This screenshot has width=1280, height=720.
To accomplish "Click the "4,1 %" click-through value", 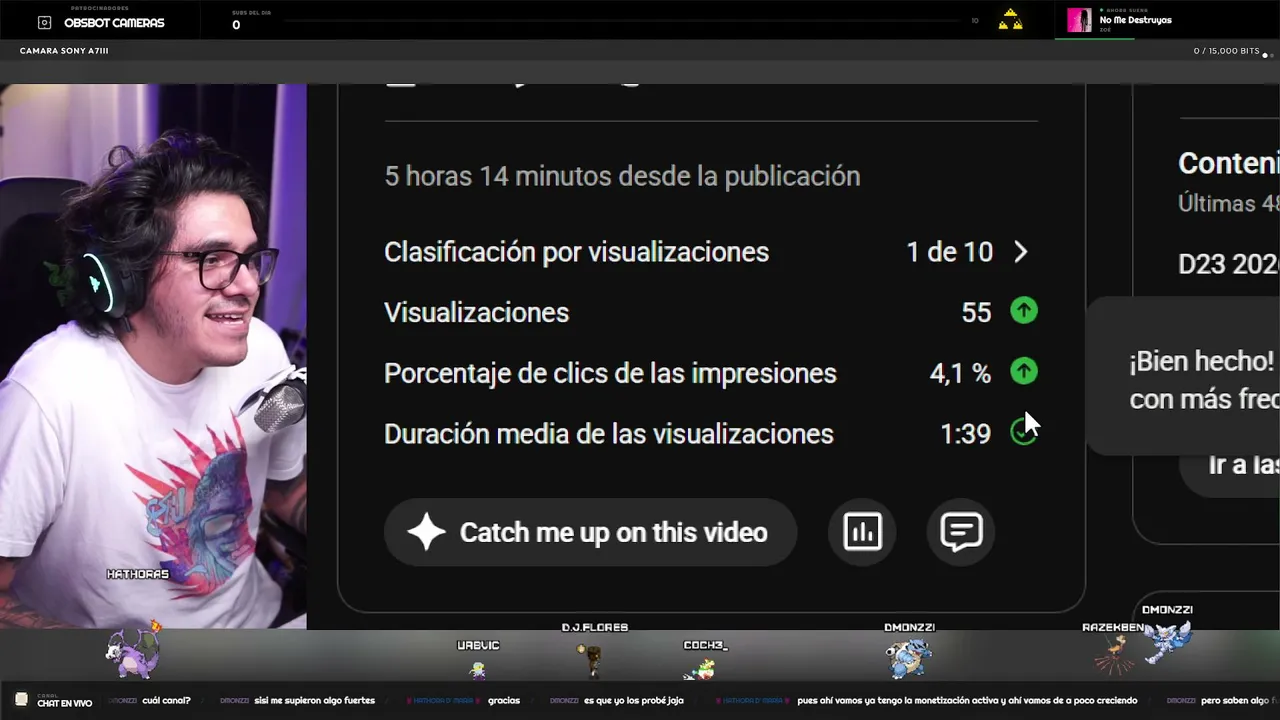I will point(960,373).
